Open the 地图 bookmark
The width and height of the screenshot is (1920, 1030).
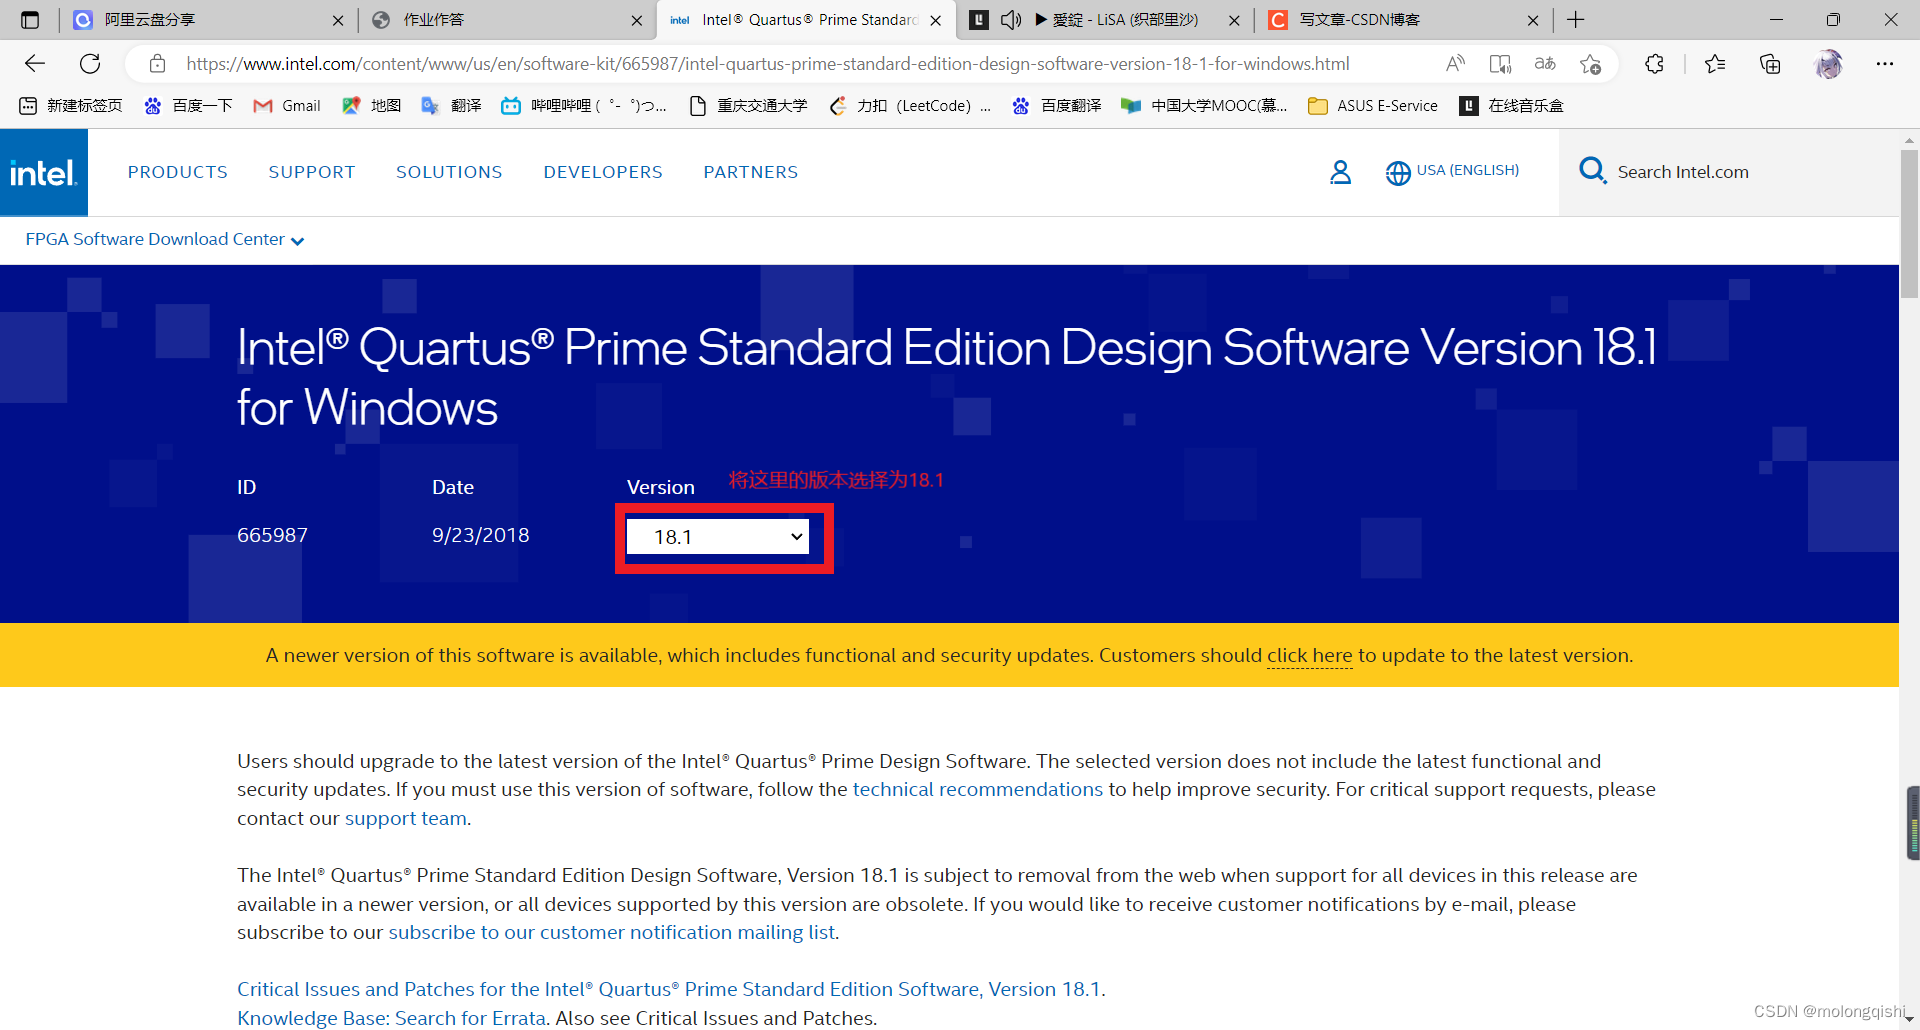point(371,106)
